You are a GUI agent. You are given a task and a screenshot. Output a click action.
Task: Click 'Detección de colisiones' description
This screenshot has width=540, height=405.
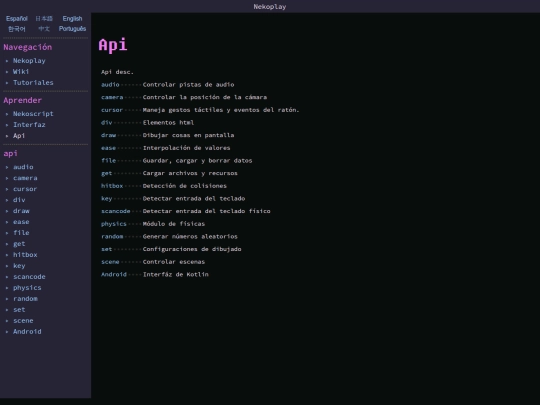[185, 186]
